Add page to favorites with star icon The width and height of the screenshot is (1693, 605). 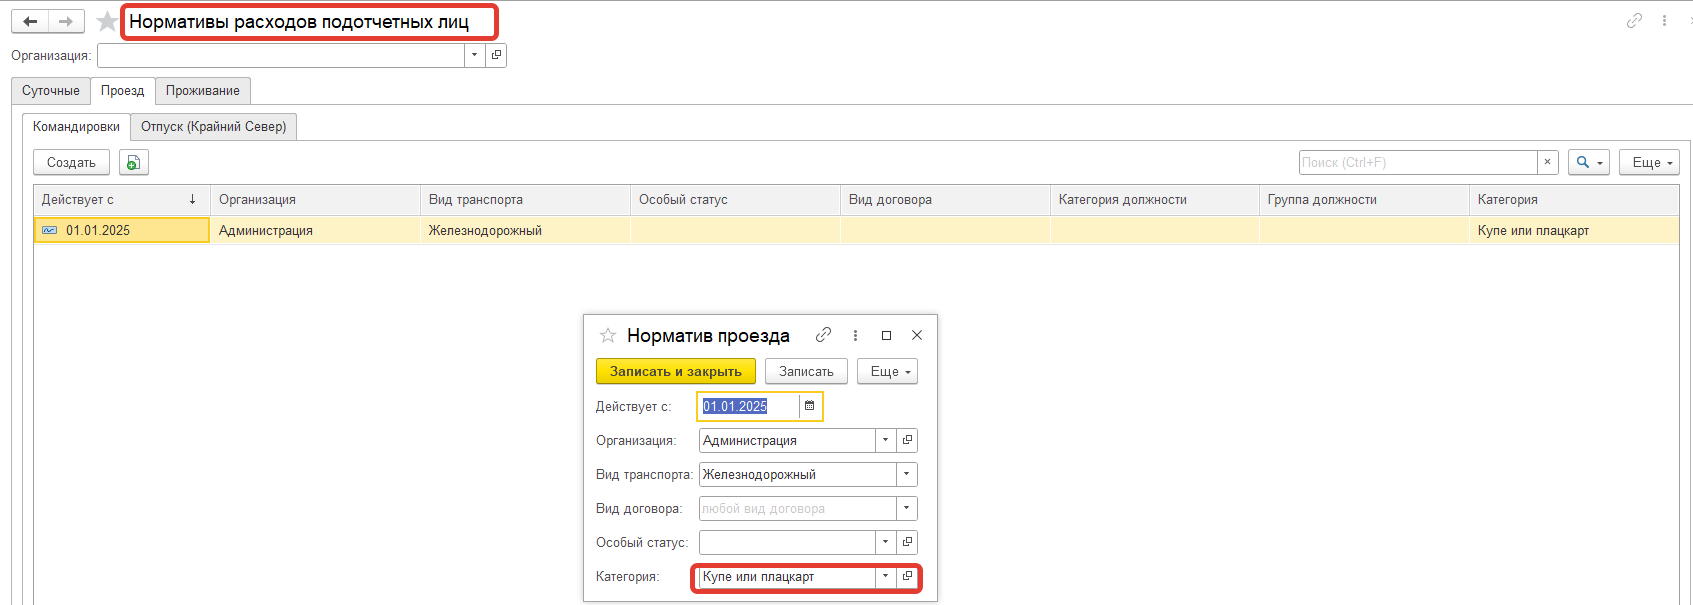pos(107,22)
